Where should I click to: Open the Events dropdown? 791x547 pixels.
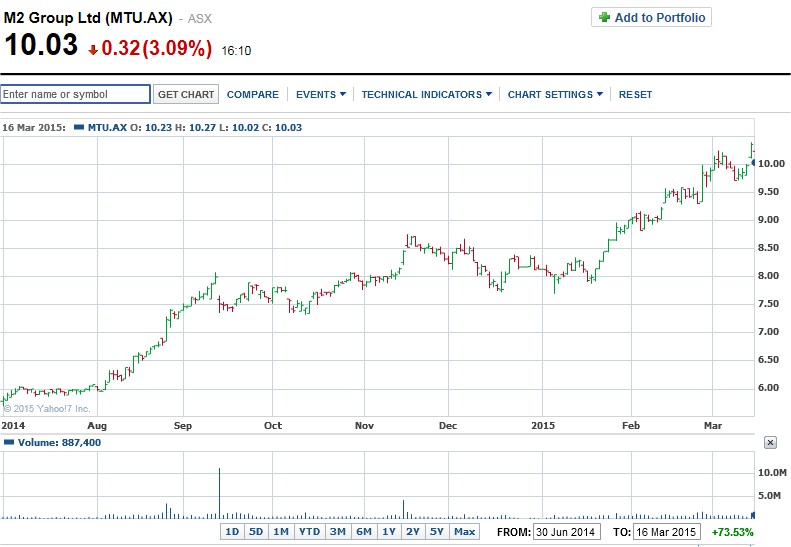pos(320,94)
